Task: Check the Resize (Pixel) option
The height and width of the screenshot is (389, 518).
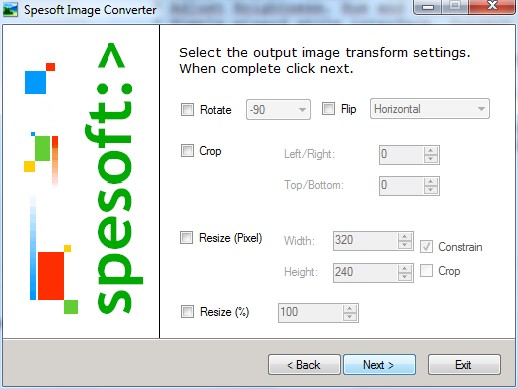Action: 186,238
